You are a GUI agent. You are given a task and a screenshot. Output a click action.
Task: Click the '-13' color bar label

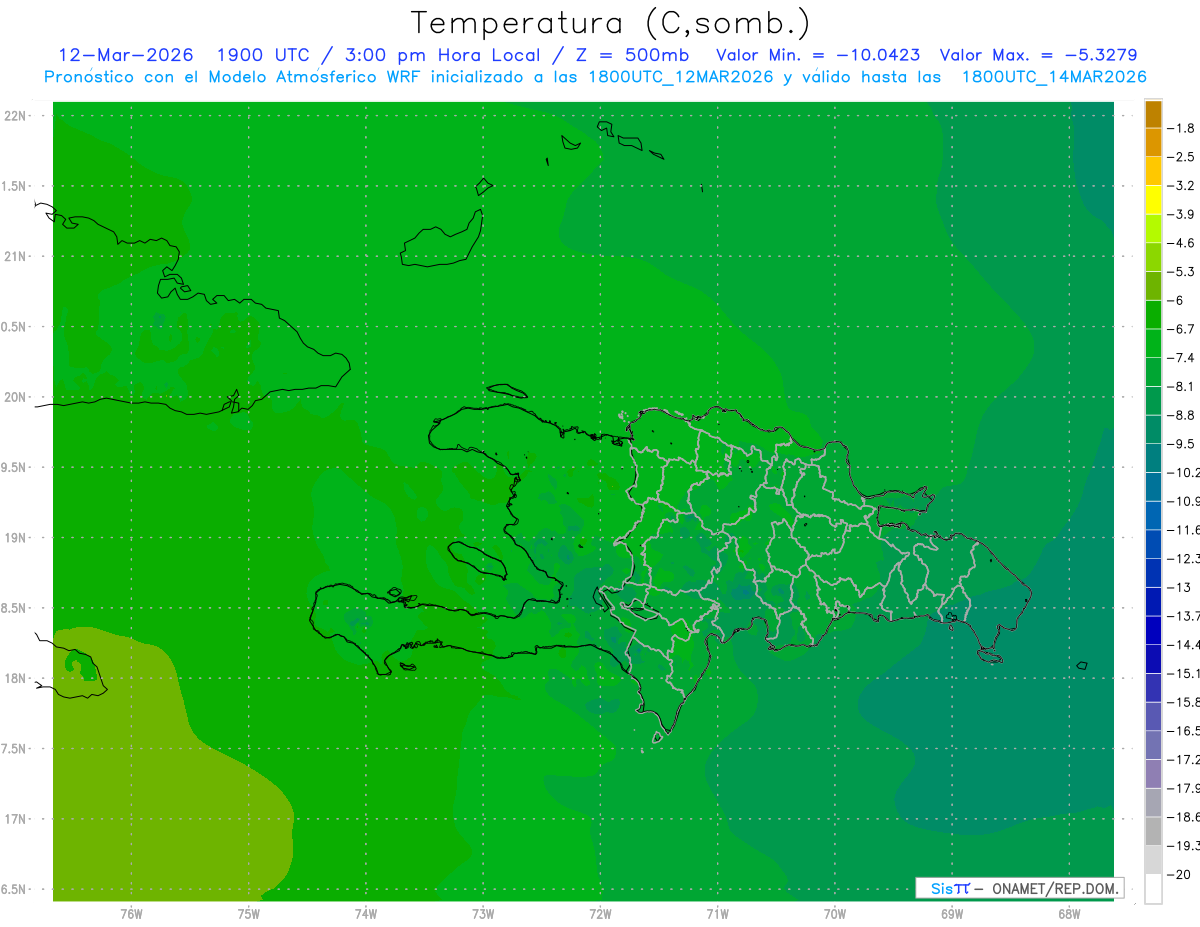(x=1180, y=587)
